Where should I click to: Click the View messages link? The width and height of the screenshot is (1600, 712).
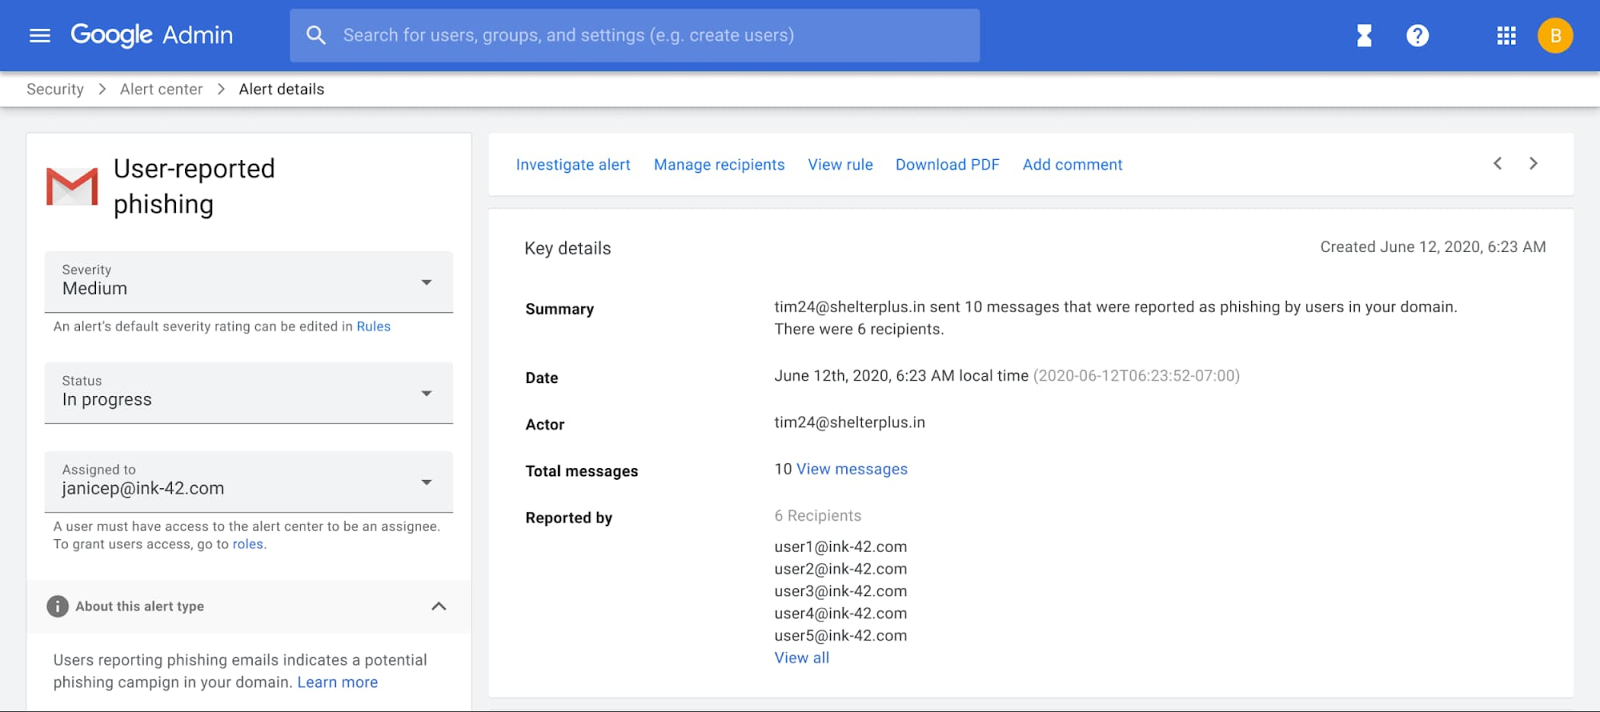click(852, 469)
